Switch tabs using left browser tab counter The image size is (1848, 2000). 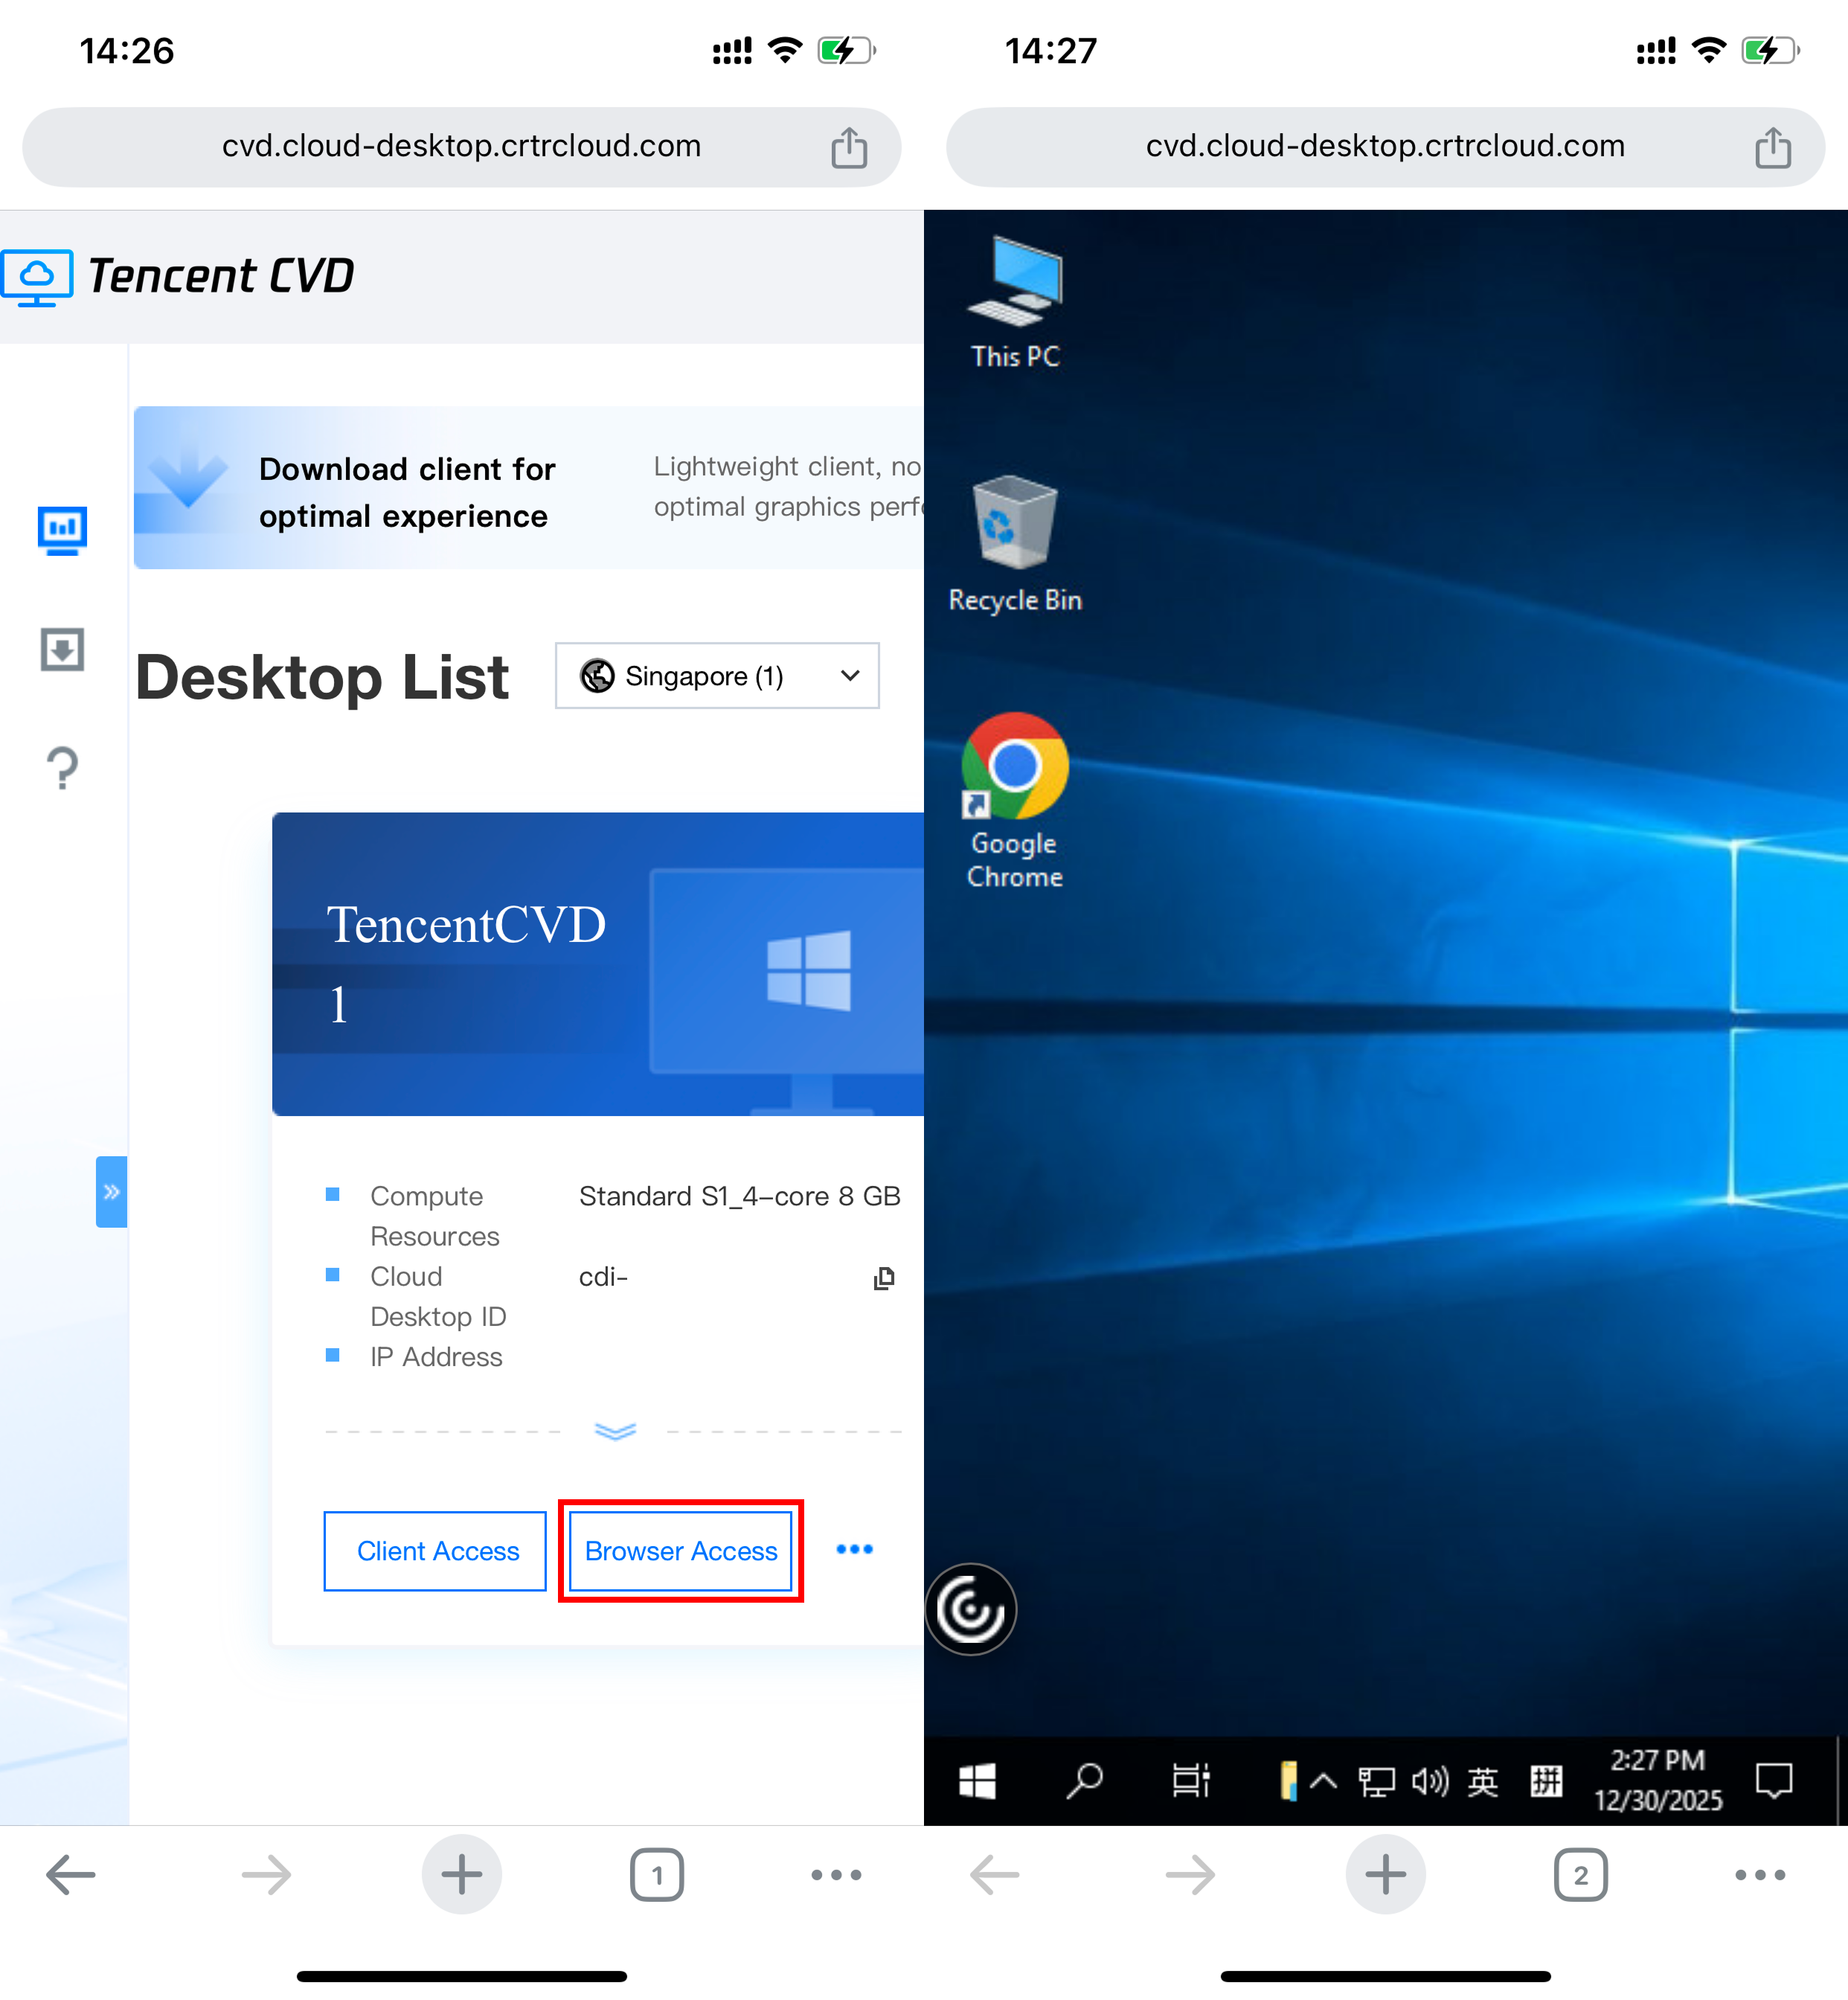pyautogui.click(x=656, y=1875)
